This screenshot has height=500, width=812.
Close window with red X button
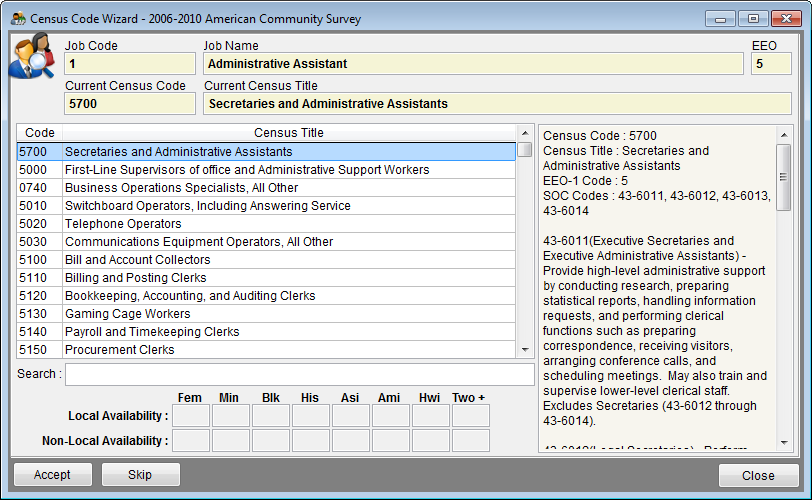786,19
